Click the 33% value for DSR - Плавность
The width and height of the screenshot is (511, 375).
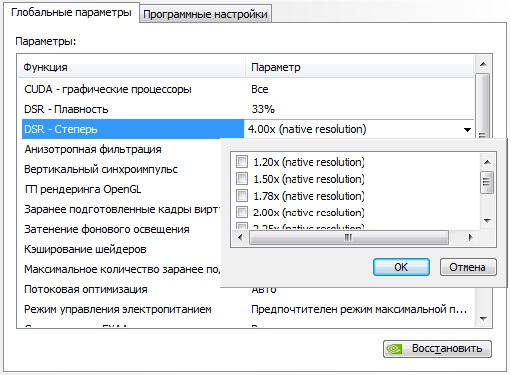pos(263,109)
